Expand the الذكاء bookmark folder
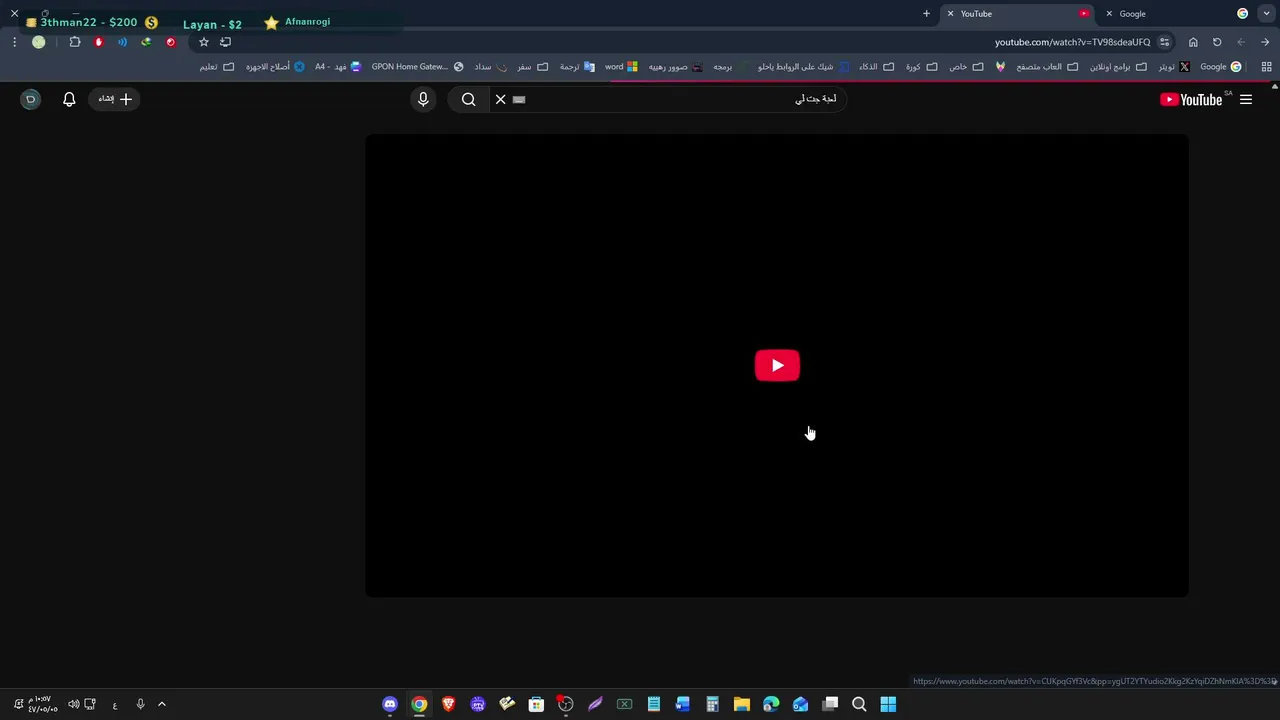 [877, 67]
